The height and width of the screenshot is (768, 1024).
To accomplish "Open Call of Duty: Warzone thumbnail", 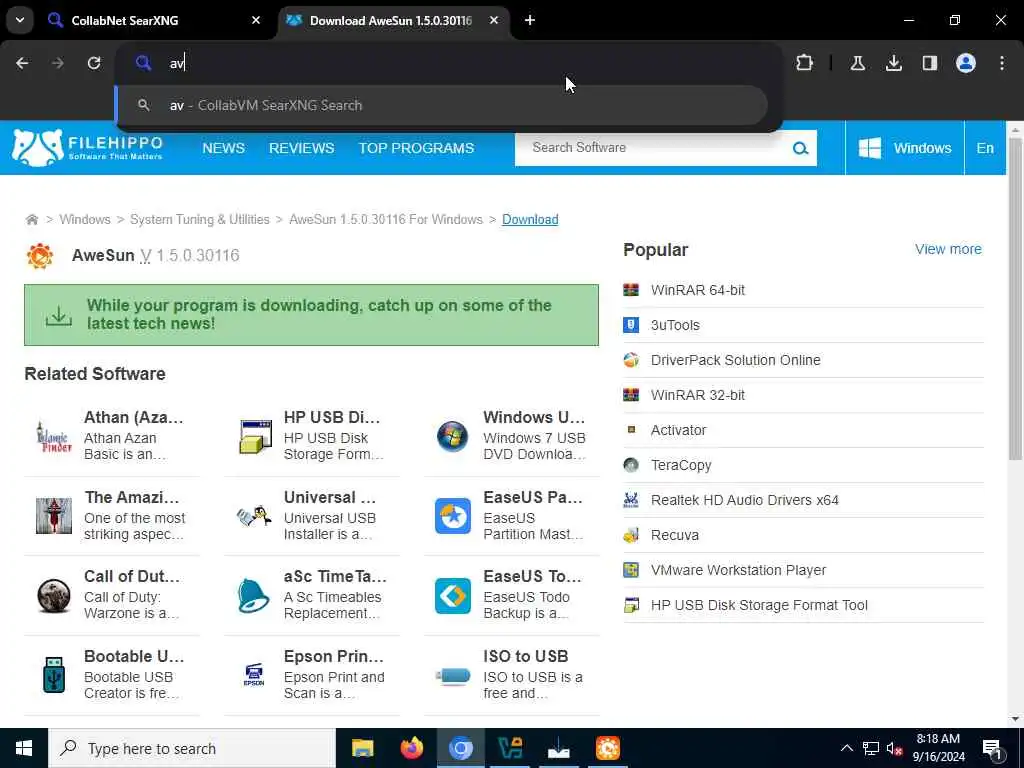I will [x=54, y=596].
